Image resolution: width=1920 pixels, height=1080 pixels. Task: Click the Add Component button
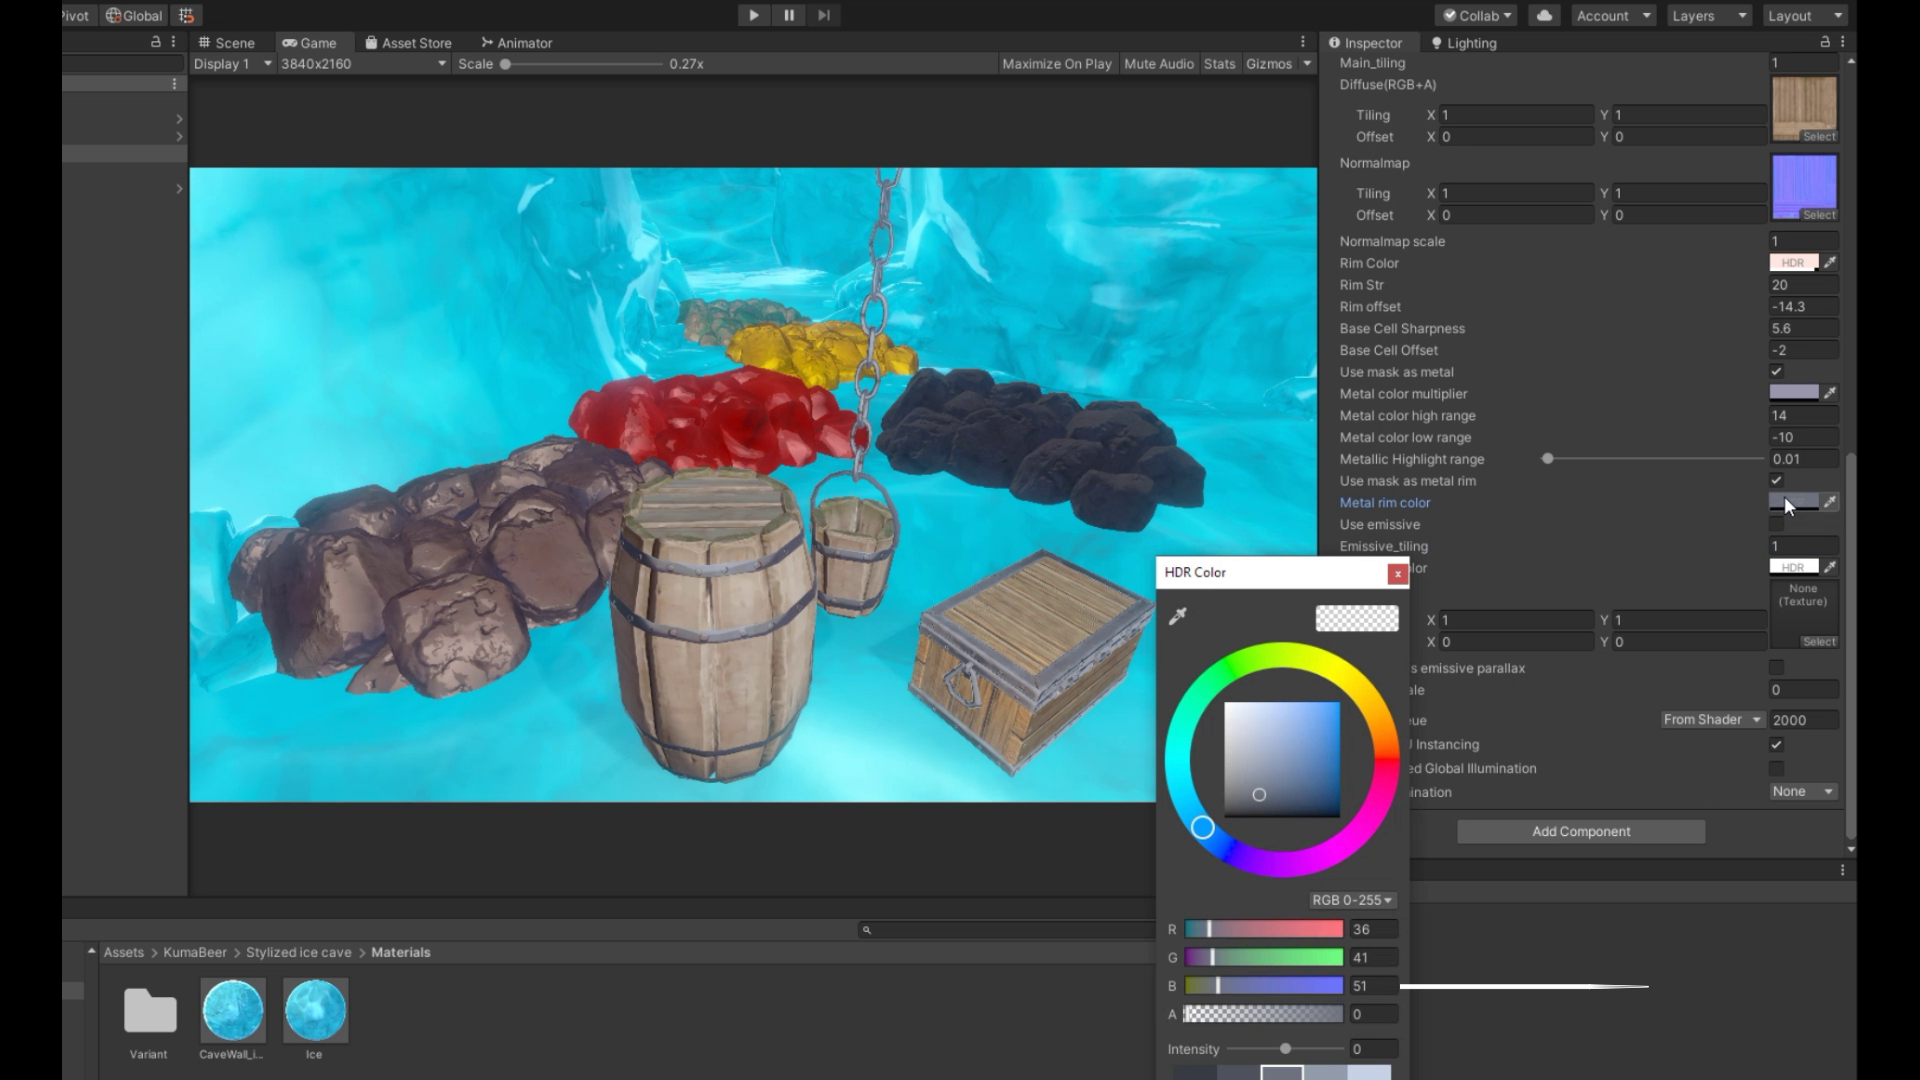tap(1581, 832)
